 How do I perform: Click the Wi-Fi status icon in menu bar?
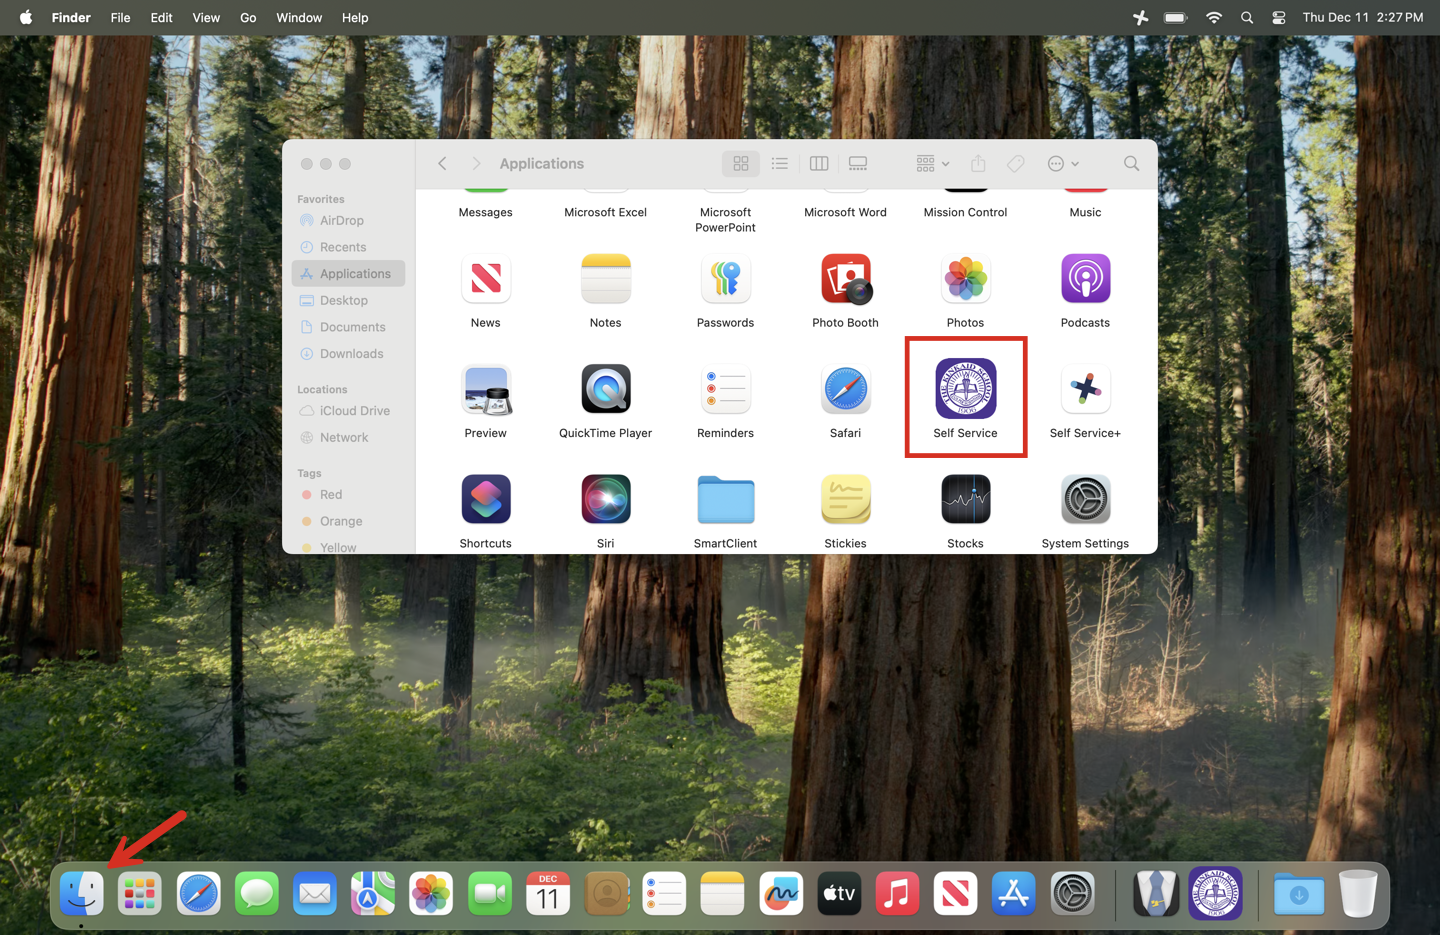tap(1214, 17)
